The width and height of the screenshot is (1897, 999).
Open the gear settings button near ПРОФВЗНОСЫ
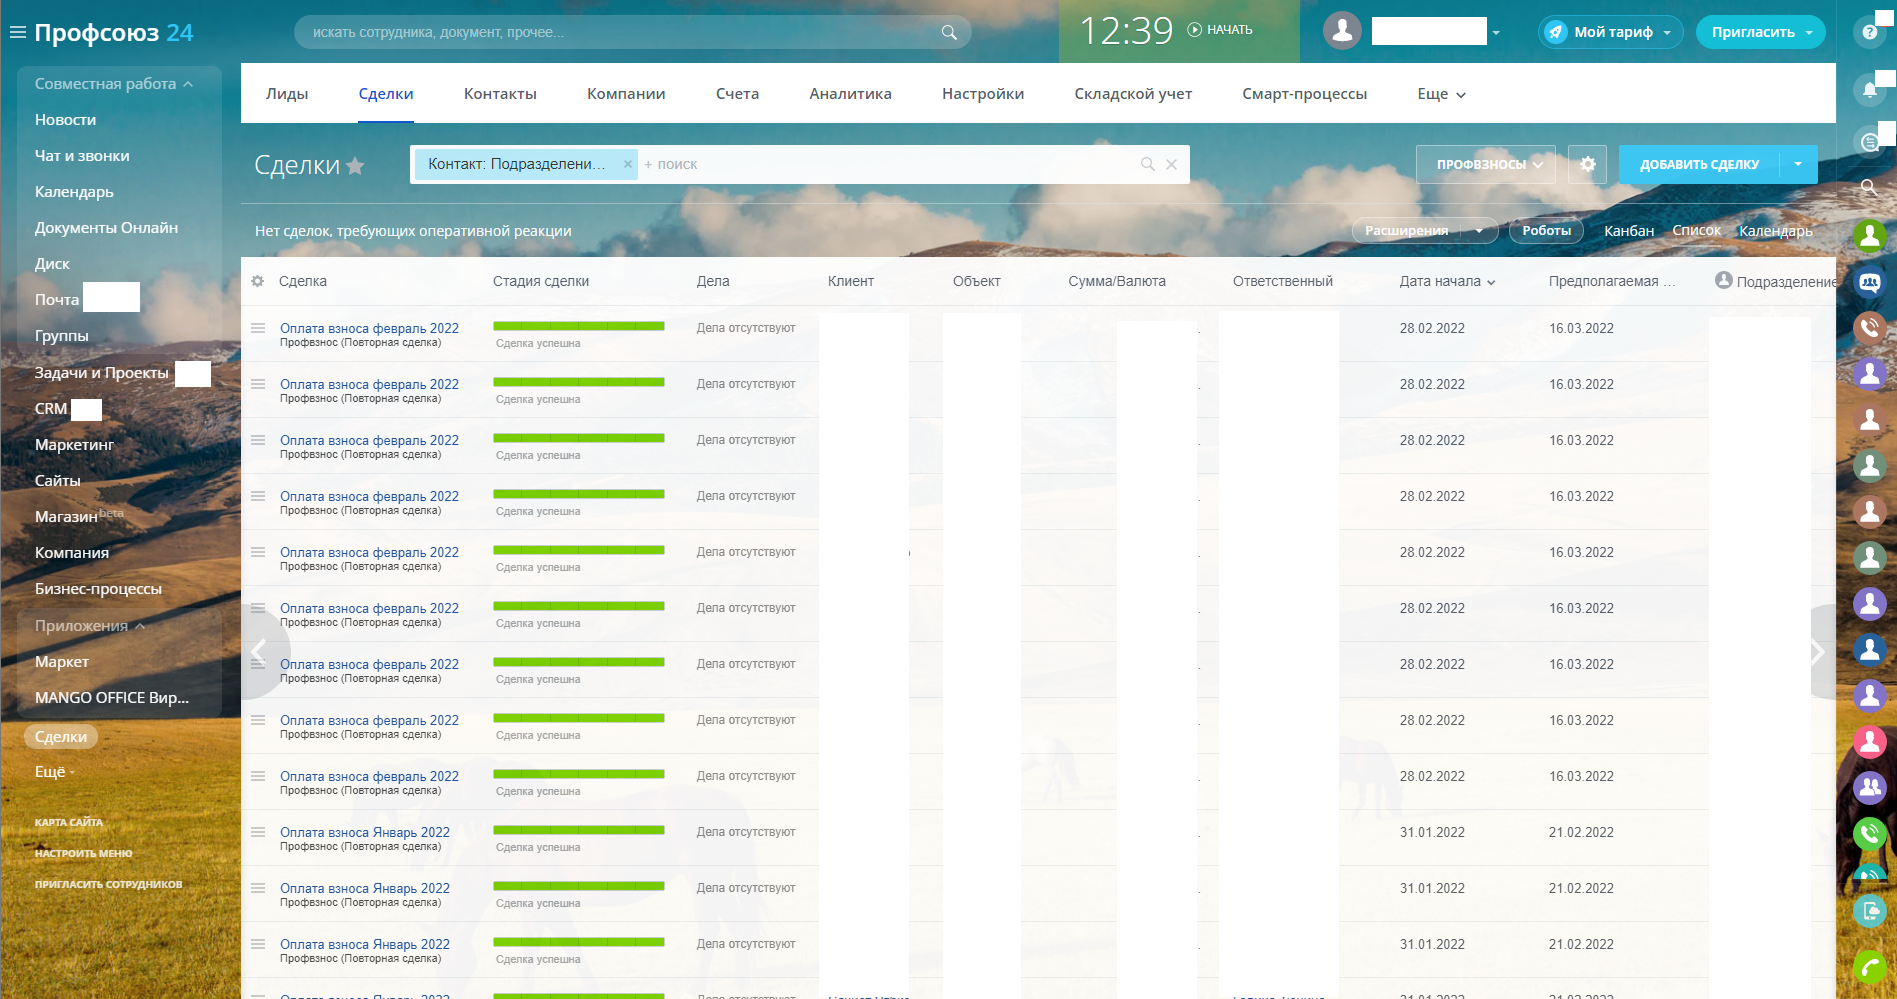1587,164
